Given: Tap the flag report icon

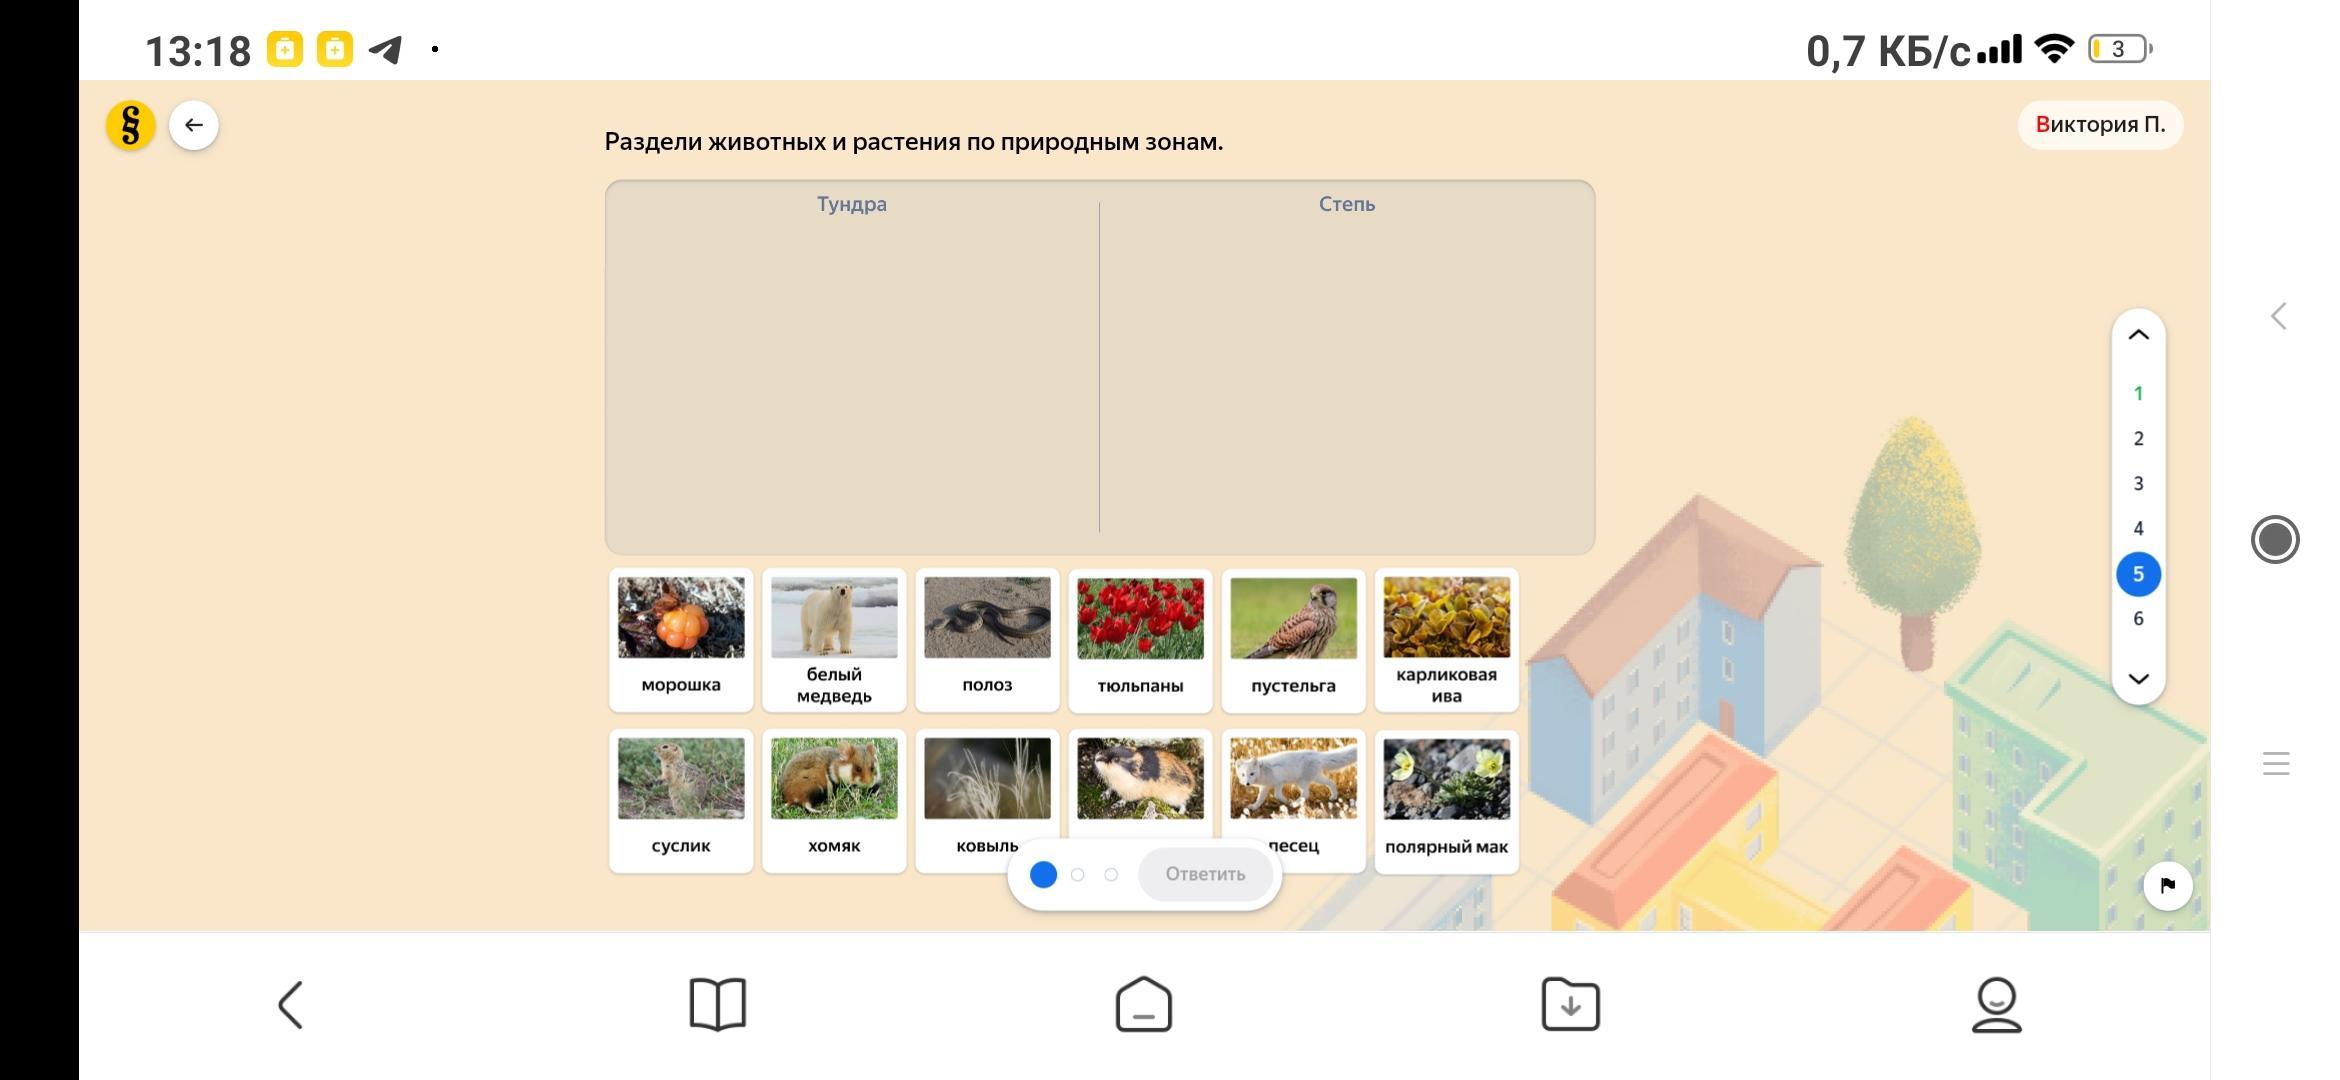Looking at the screenshot, I should tap(2167, 885).
